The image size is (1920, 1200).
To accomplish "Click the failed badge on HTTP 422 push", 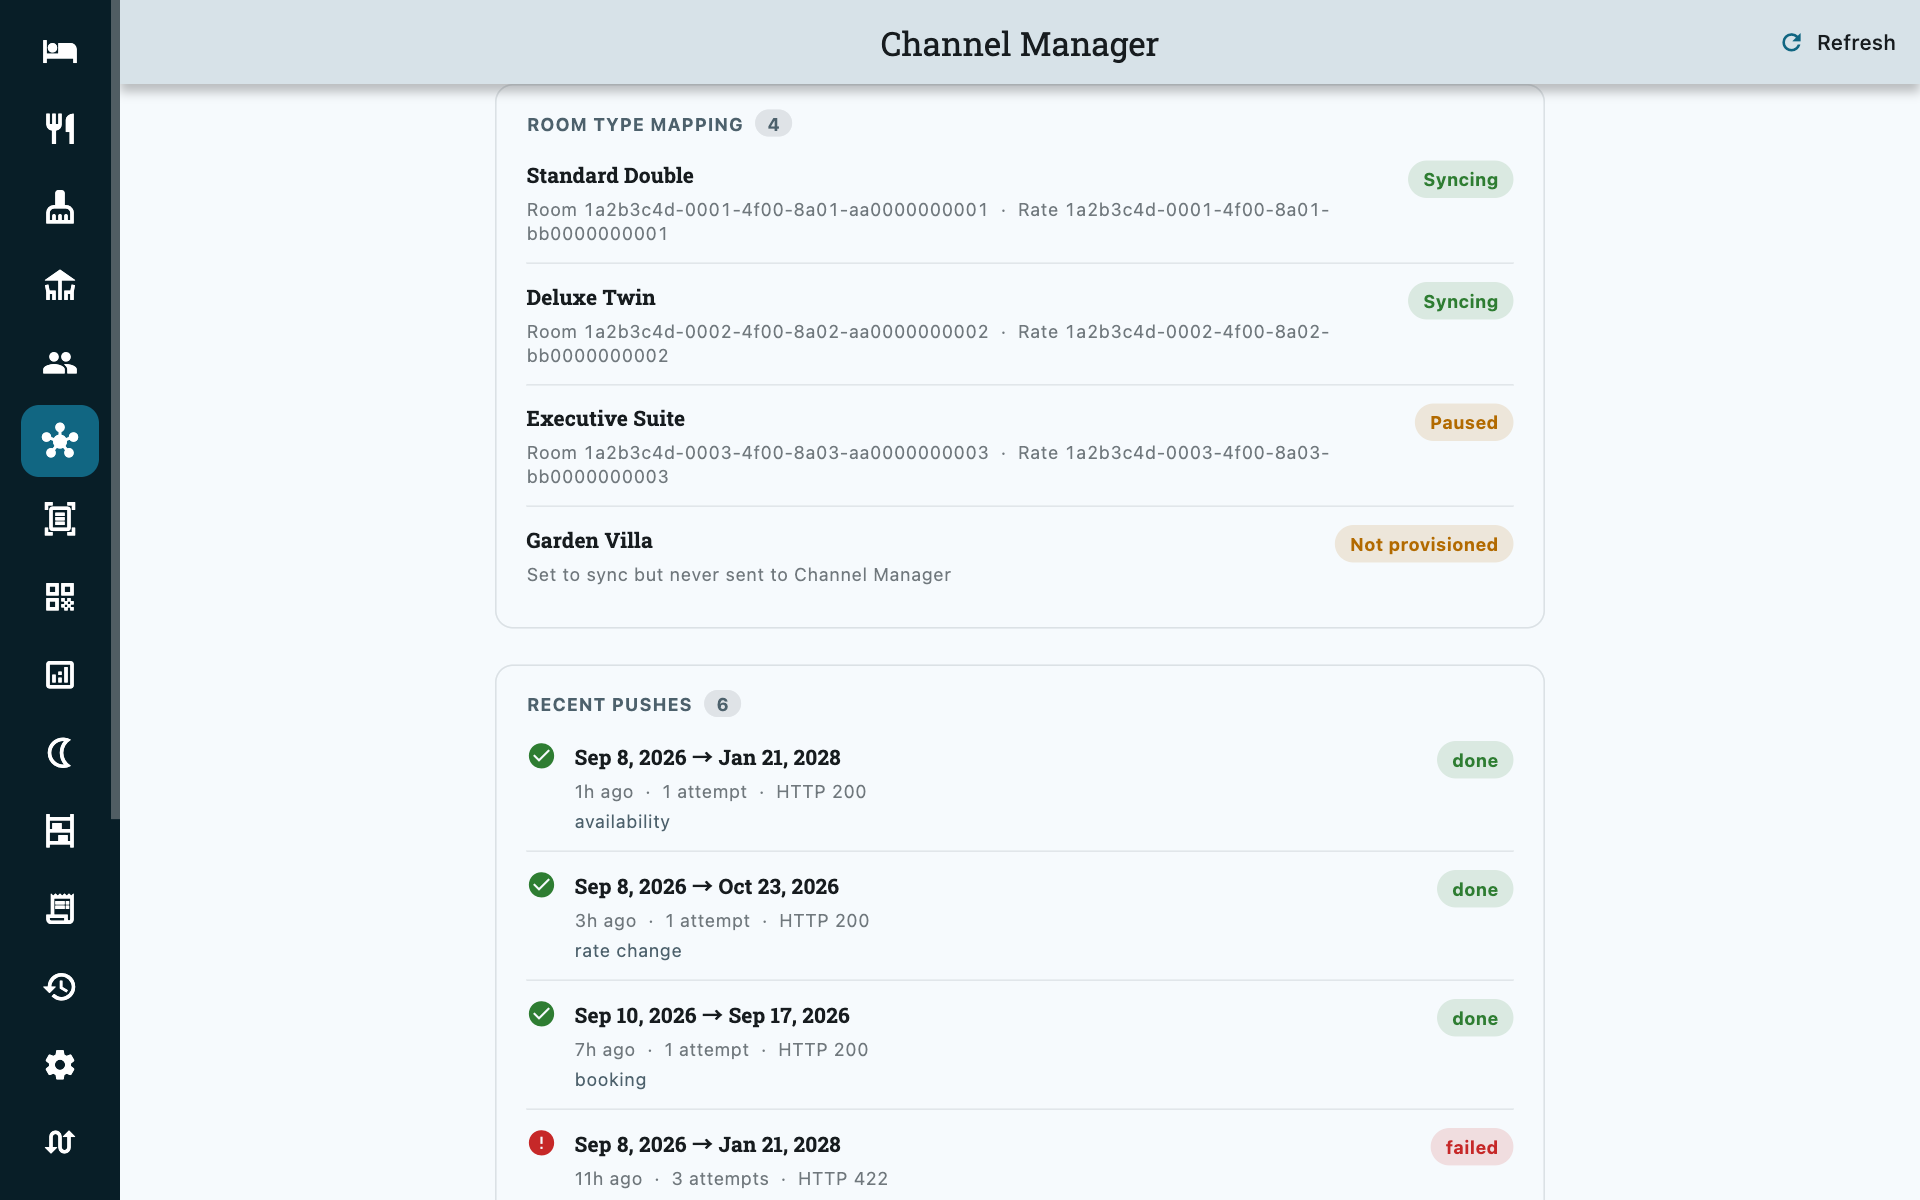I will coord(1471,1148).
